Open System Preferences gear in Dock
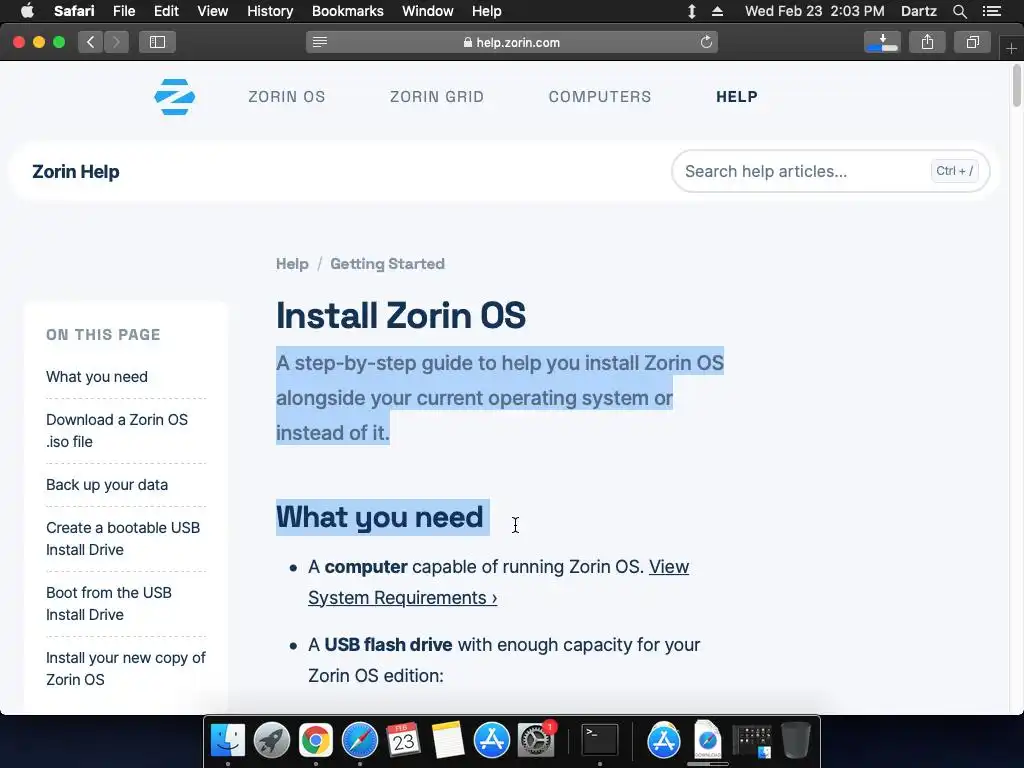This screenshot has width=1024, height=768. click(536, 740)
